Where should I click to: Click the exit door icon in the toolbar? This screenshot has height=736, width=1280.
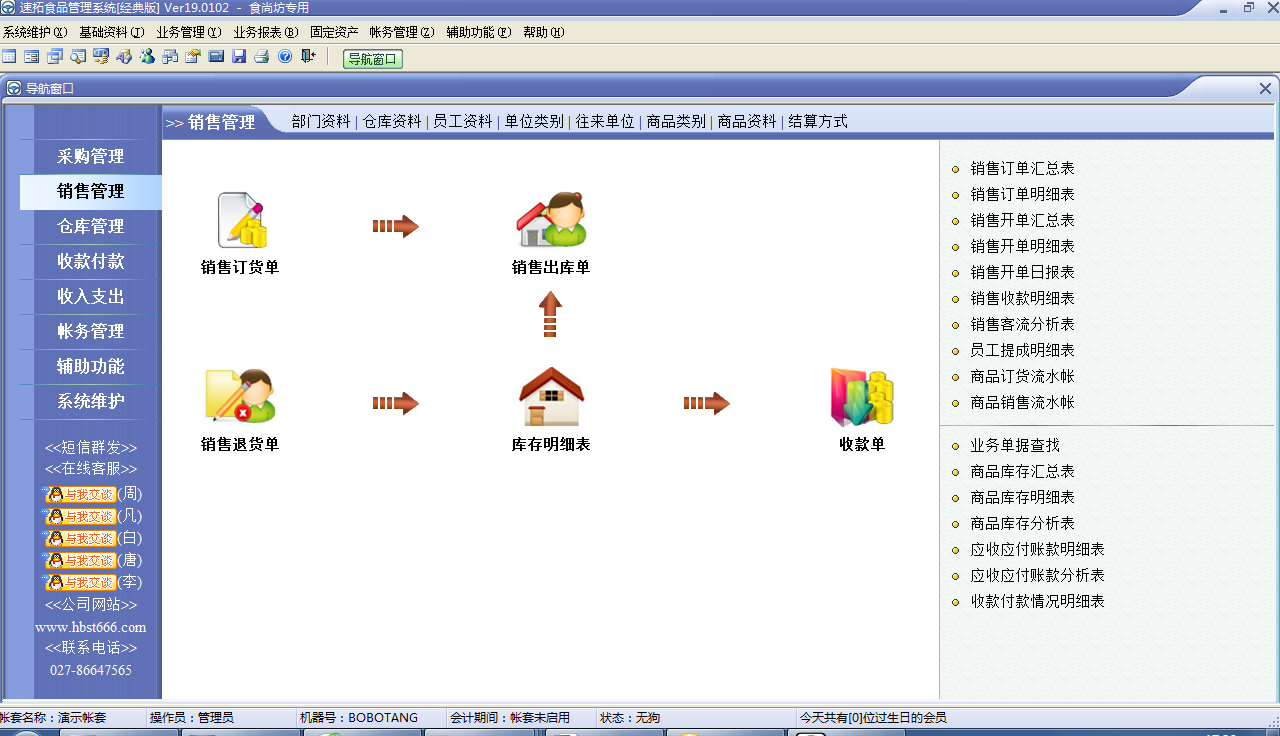click(x=305, y=57)
